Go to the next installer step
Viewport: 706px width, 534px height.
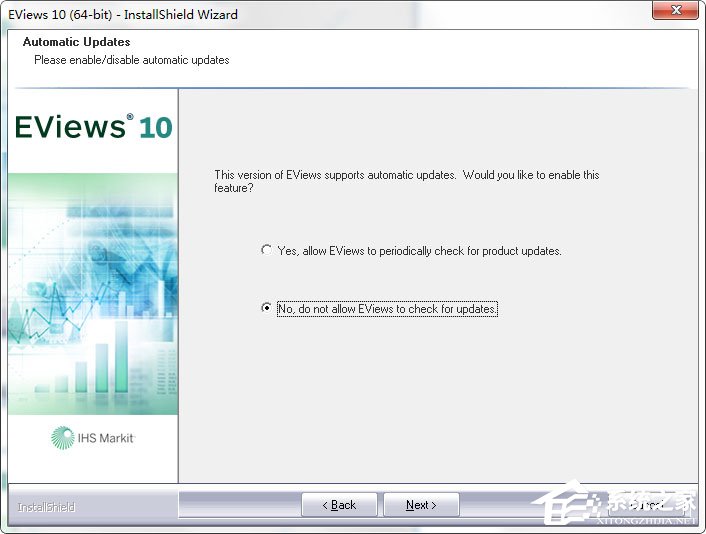tap(421, 505)
